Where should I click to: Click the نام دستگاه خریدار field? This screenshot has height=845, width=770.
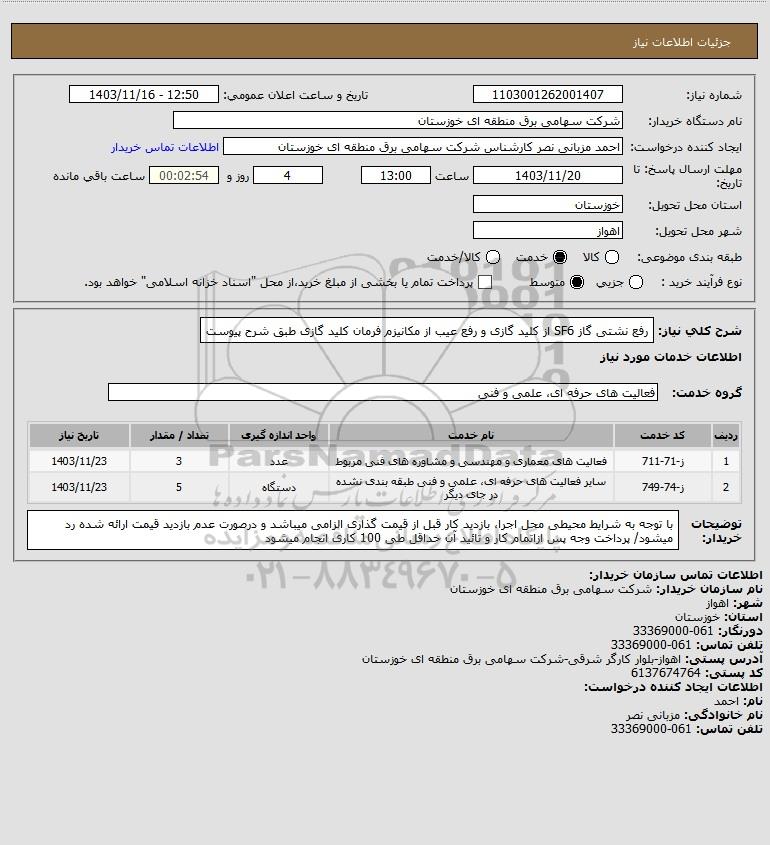pyautogui.click(x=398, y=121)
